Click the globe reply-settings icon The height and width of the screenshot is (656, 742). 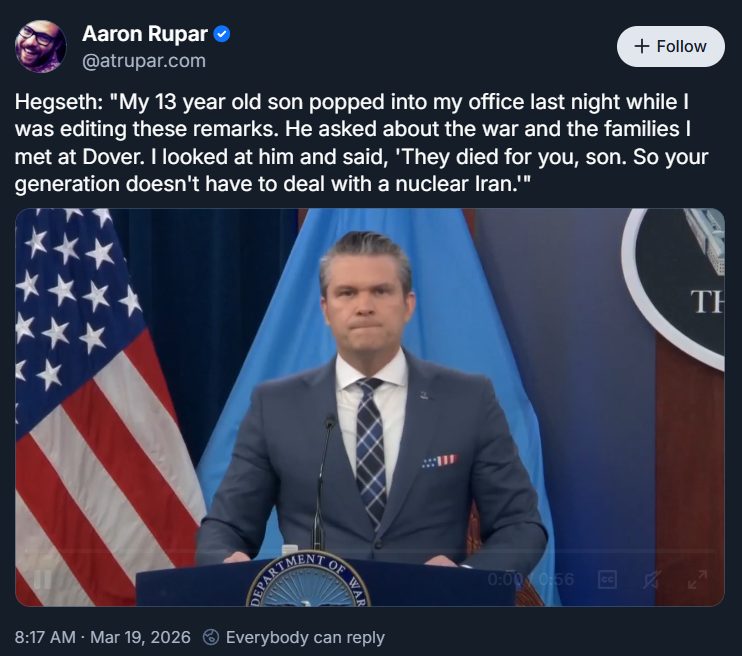click(211, 637)
